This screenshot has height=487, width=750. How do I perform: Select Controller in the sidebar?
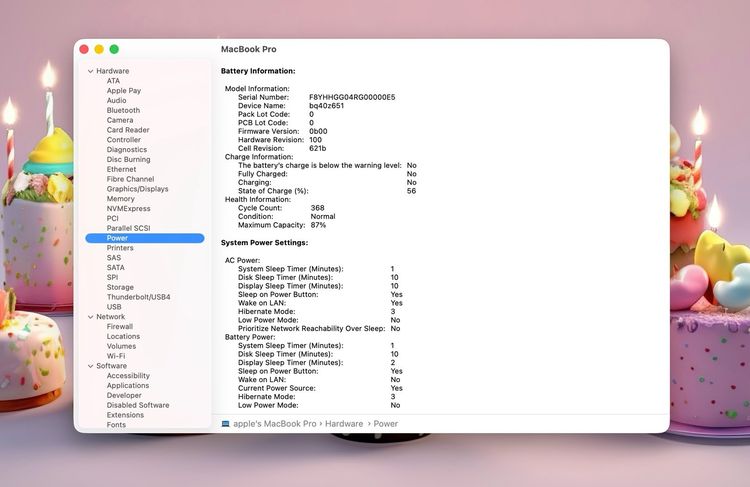(124, 140)
